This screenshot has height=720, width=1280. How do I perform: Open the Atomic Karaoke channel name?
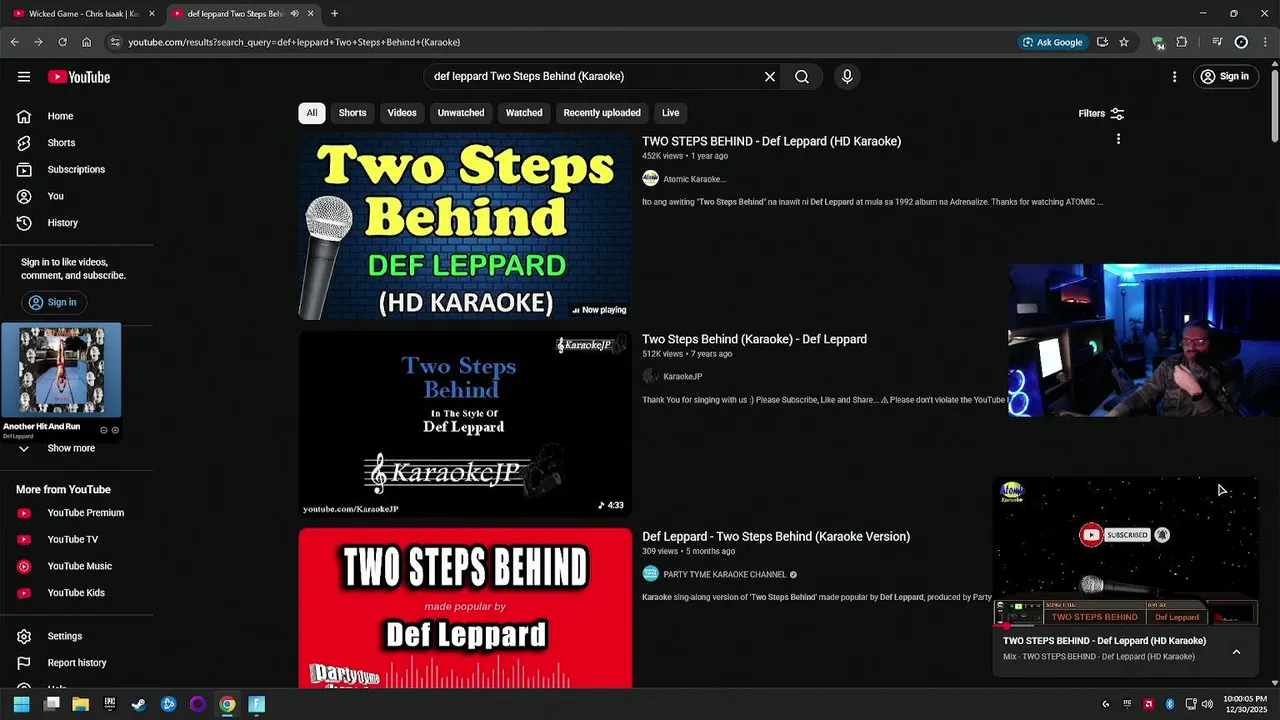[x=695, y=179]
